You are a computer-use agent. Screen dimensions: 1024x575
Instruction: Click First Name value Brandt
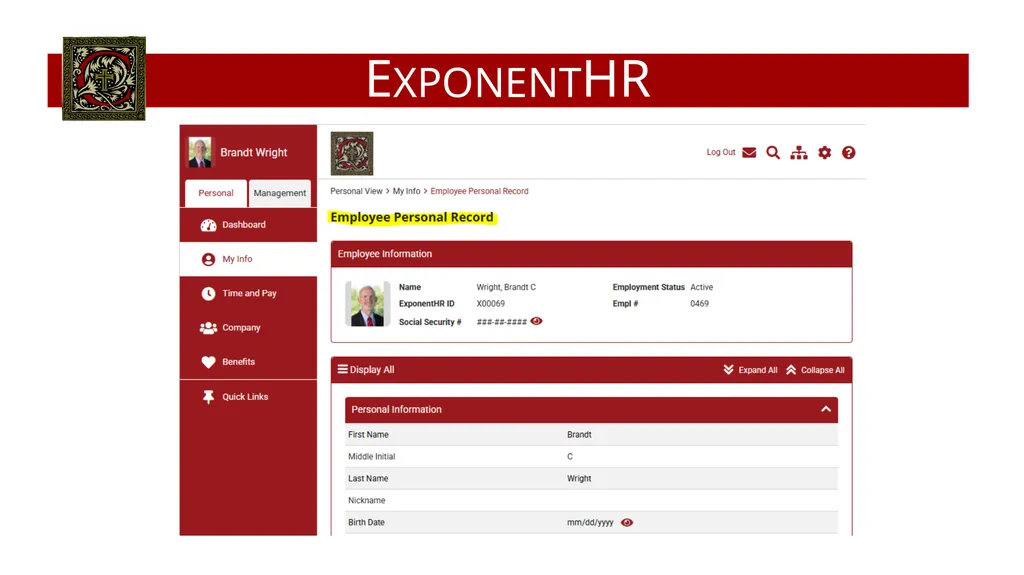pyautogui.click(x=579, y=435)
